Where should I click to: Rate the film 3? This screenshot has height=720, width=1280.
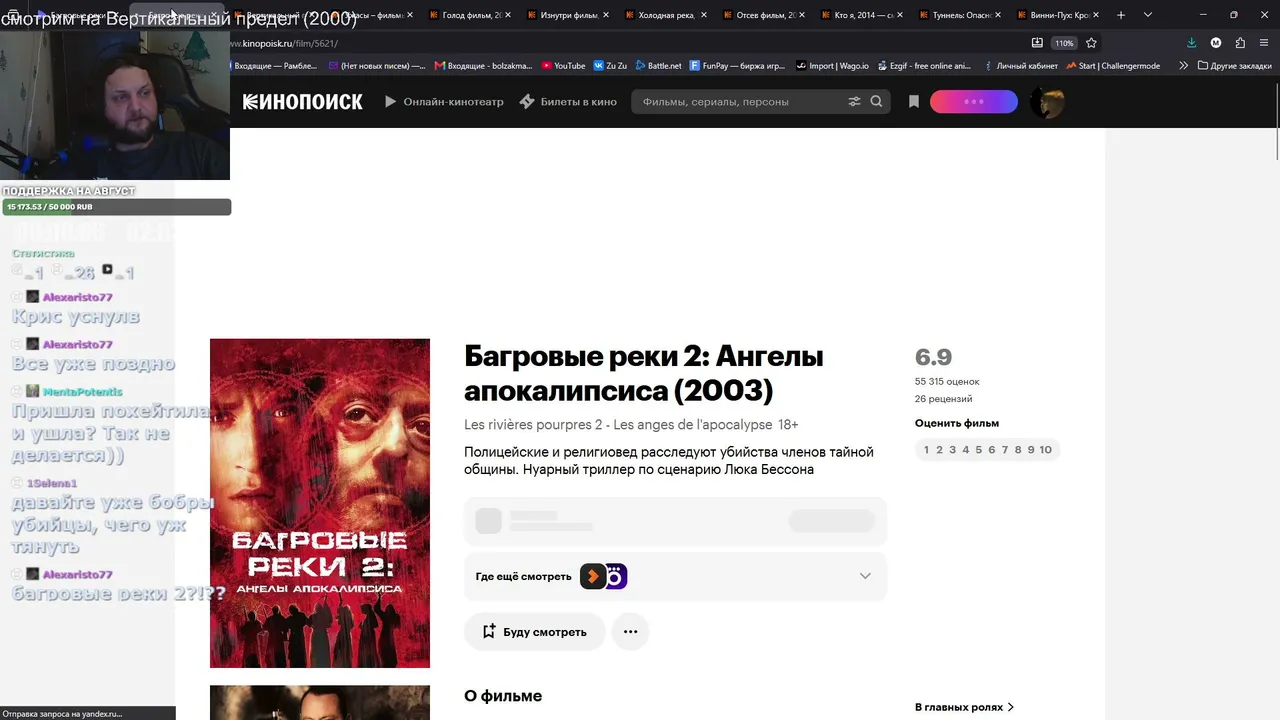click(x=952, y=450)
